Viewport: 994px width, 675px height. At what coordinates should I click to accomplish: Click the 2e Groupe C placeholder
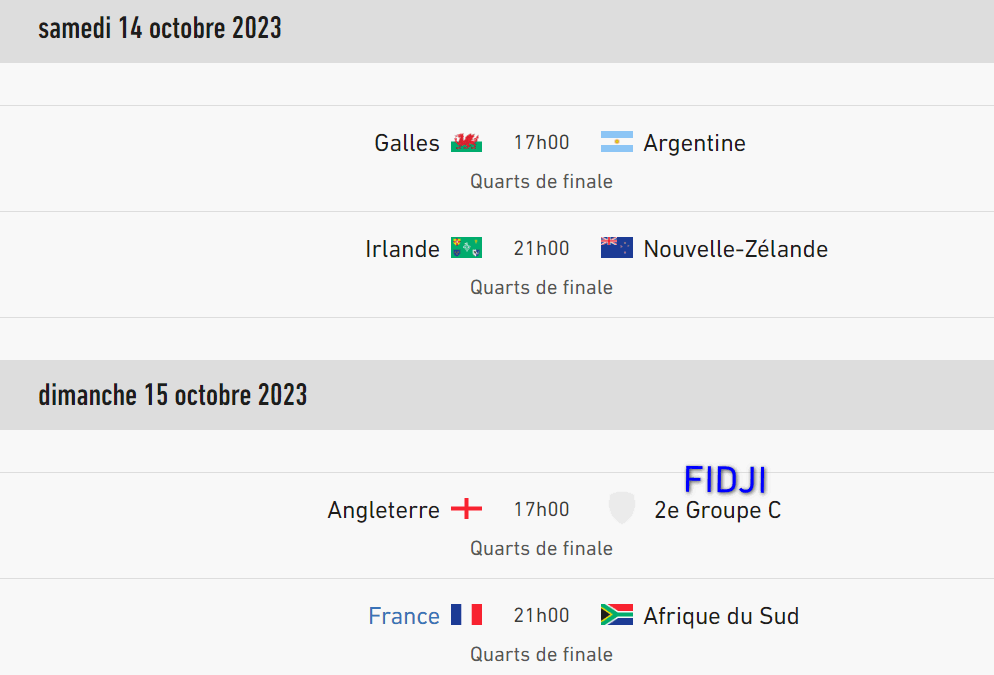pos(717,510)
